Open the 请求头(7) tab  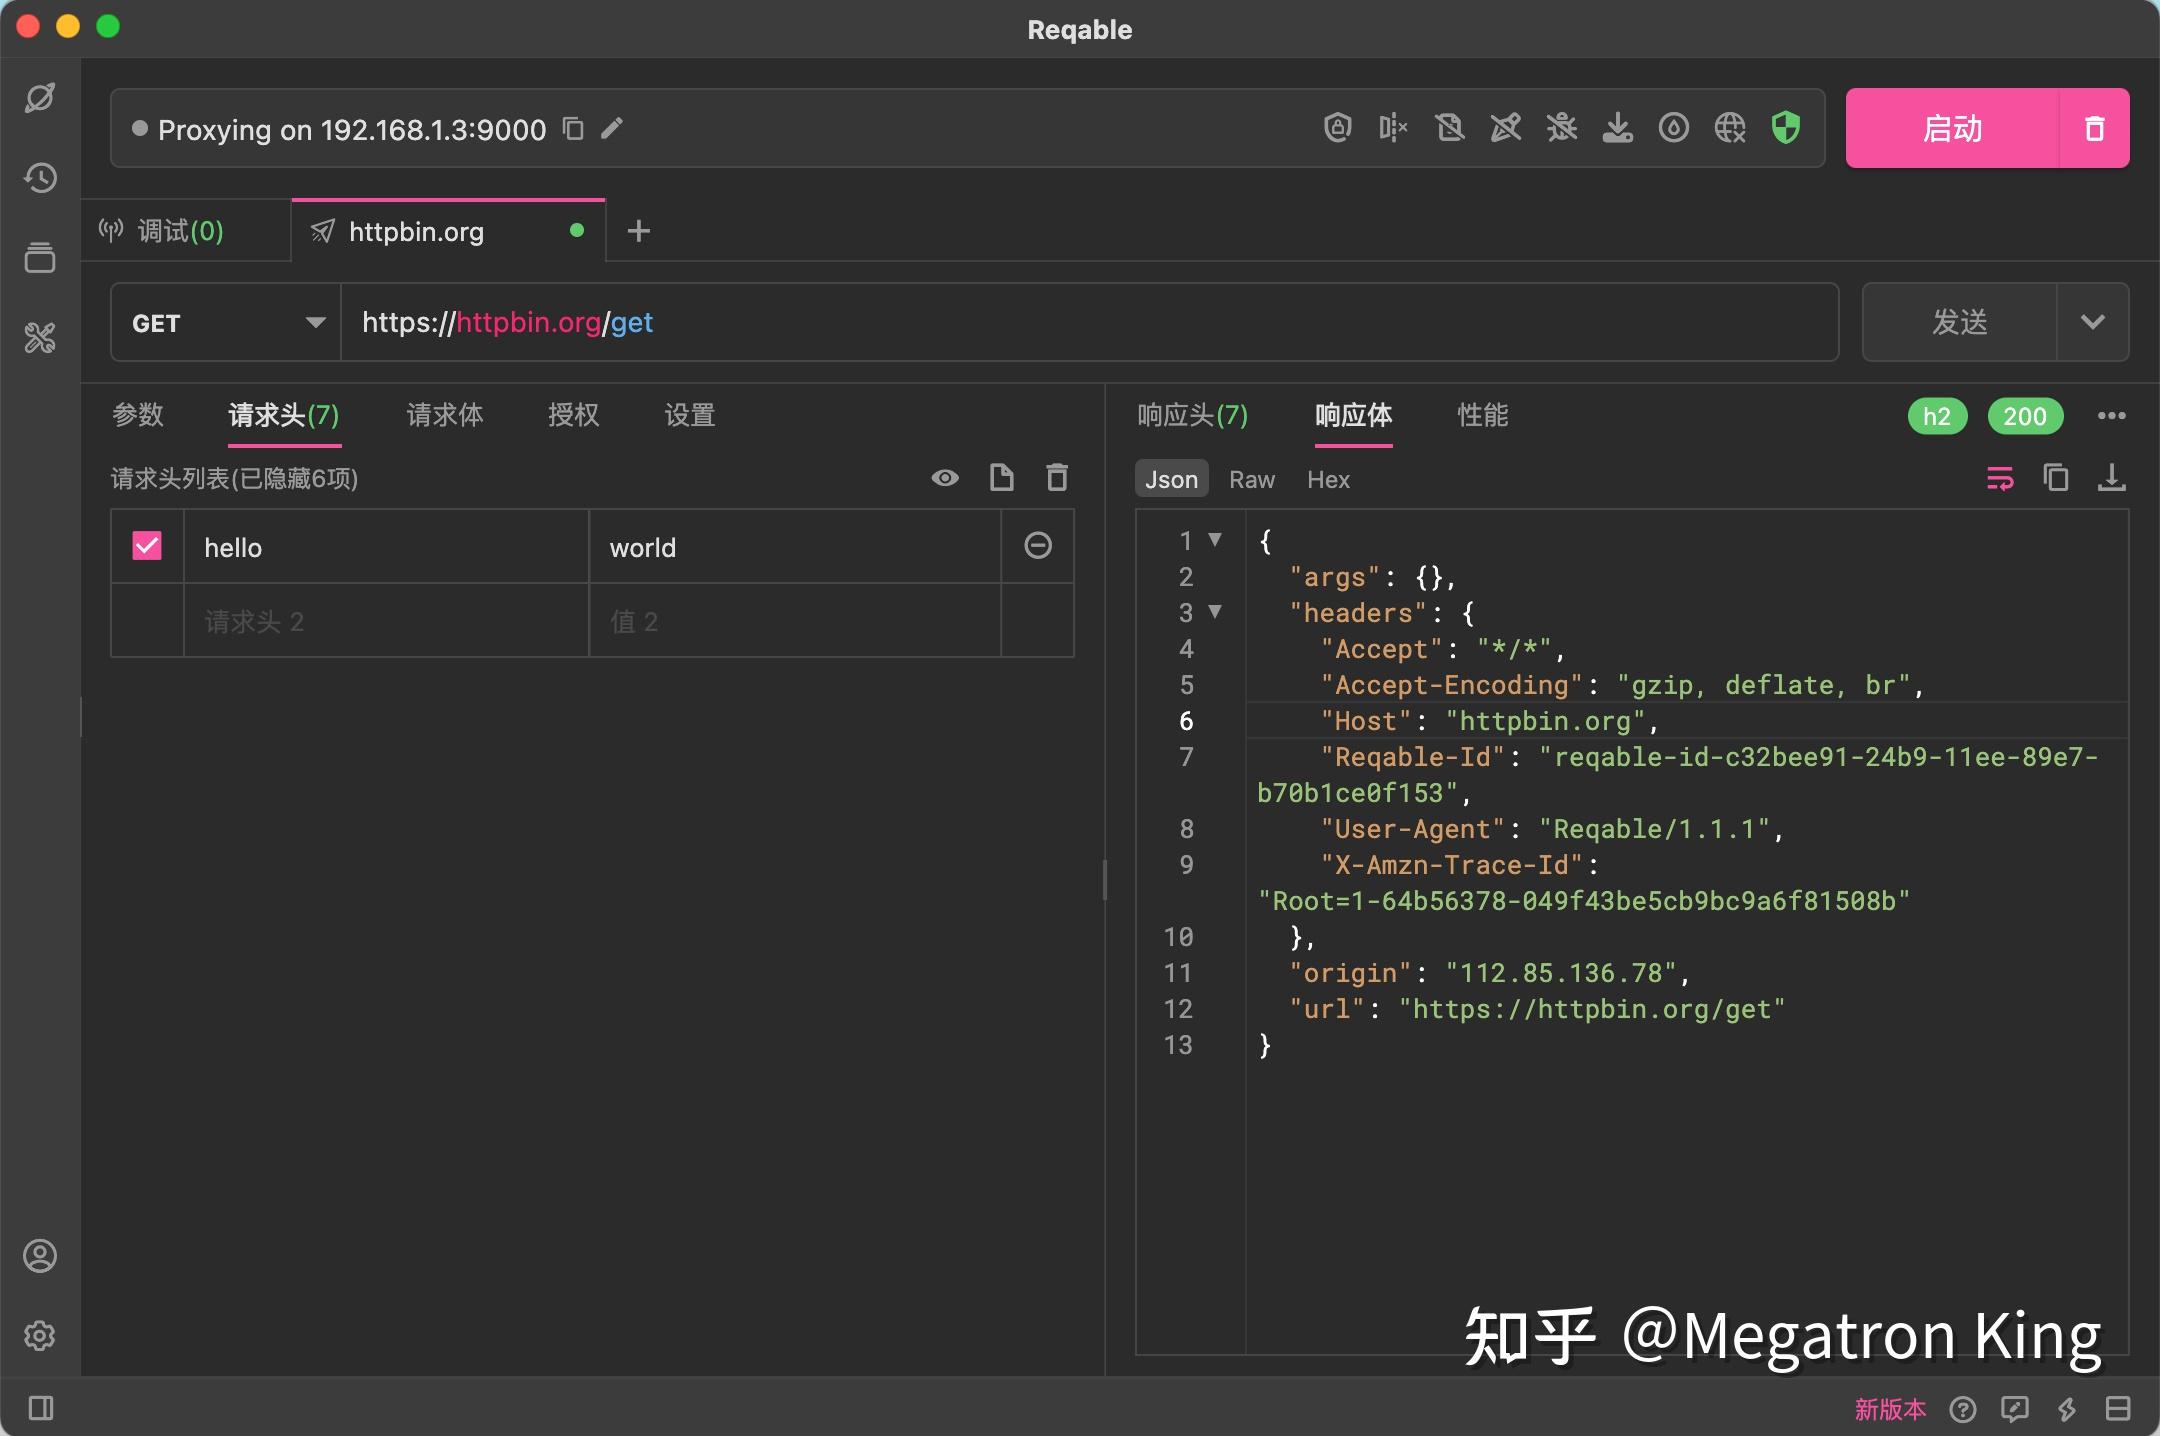pos(284,415)
